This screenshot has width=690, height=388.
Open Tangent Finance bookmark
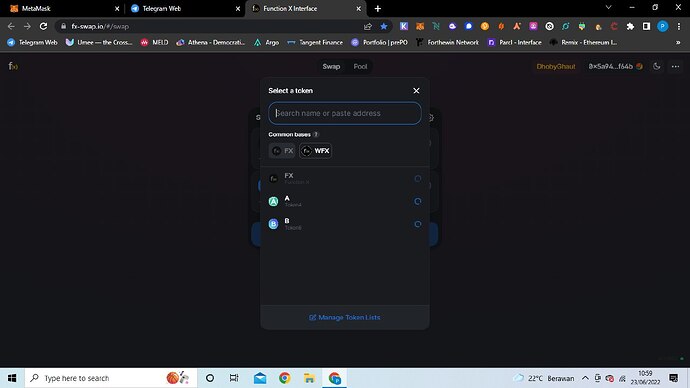tap(315, 42)
